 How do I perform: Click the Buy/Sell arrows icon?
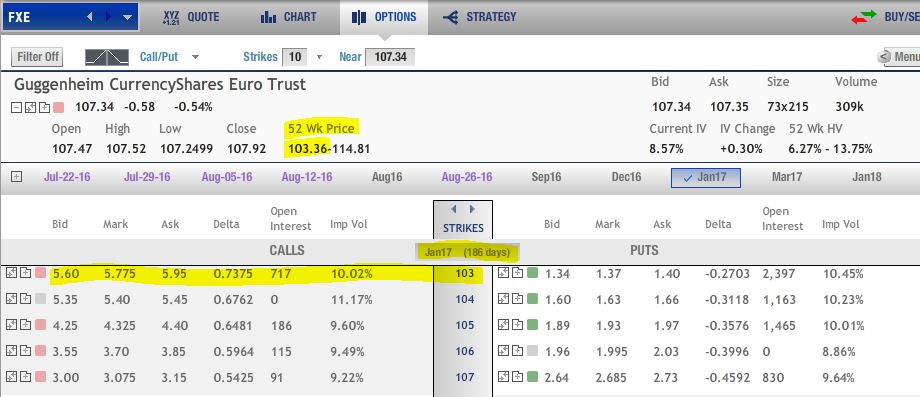coord(863,17)
